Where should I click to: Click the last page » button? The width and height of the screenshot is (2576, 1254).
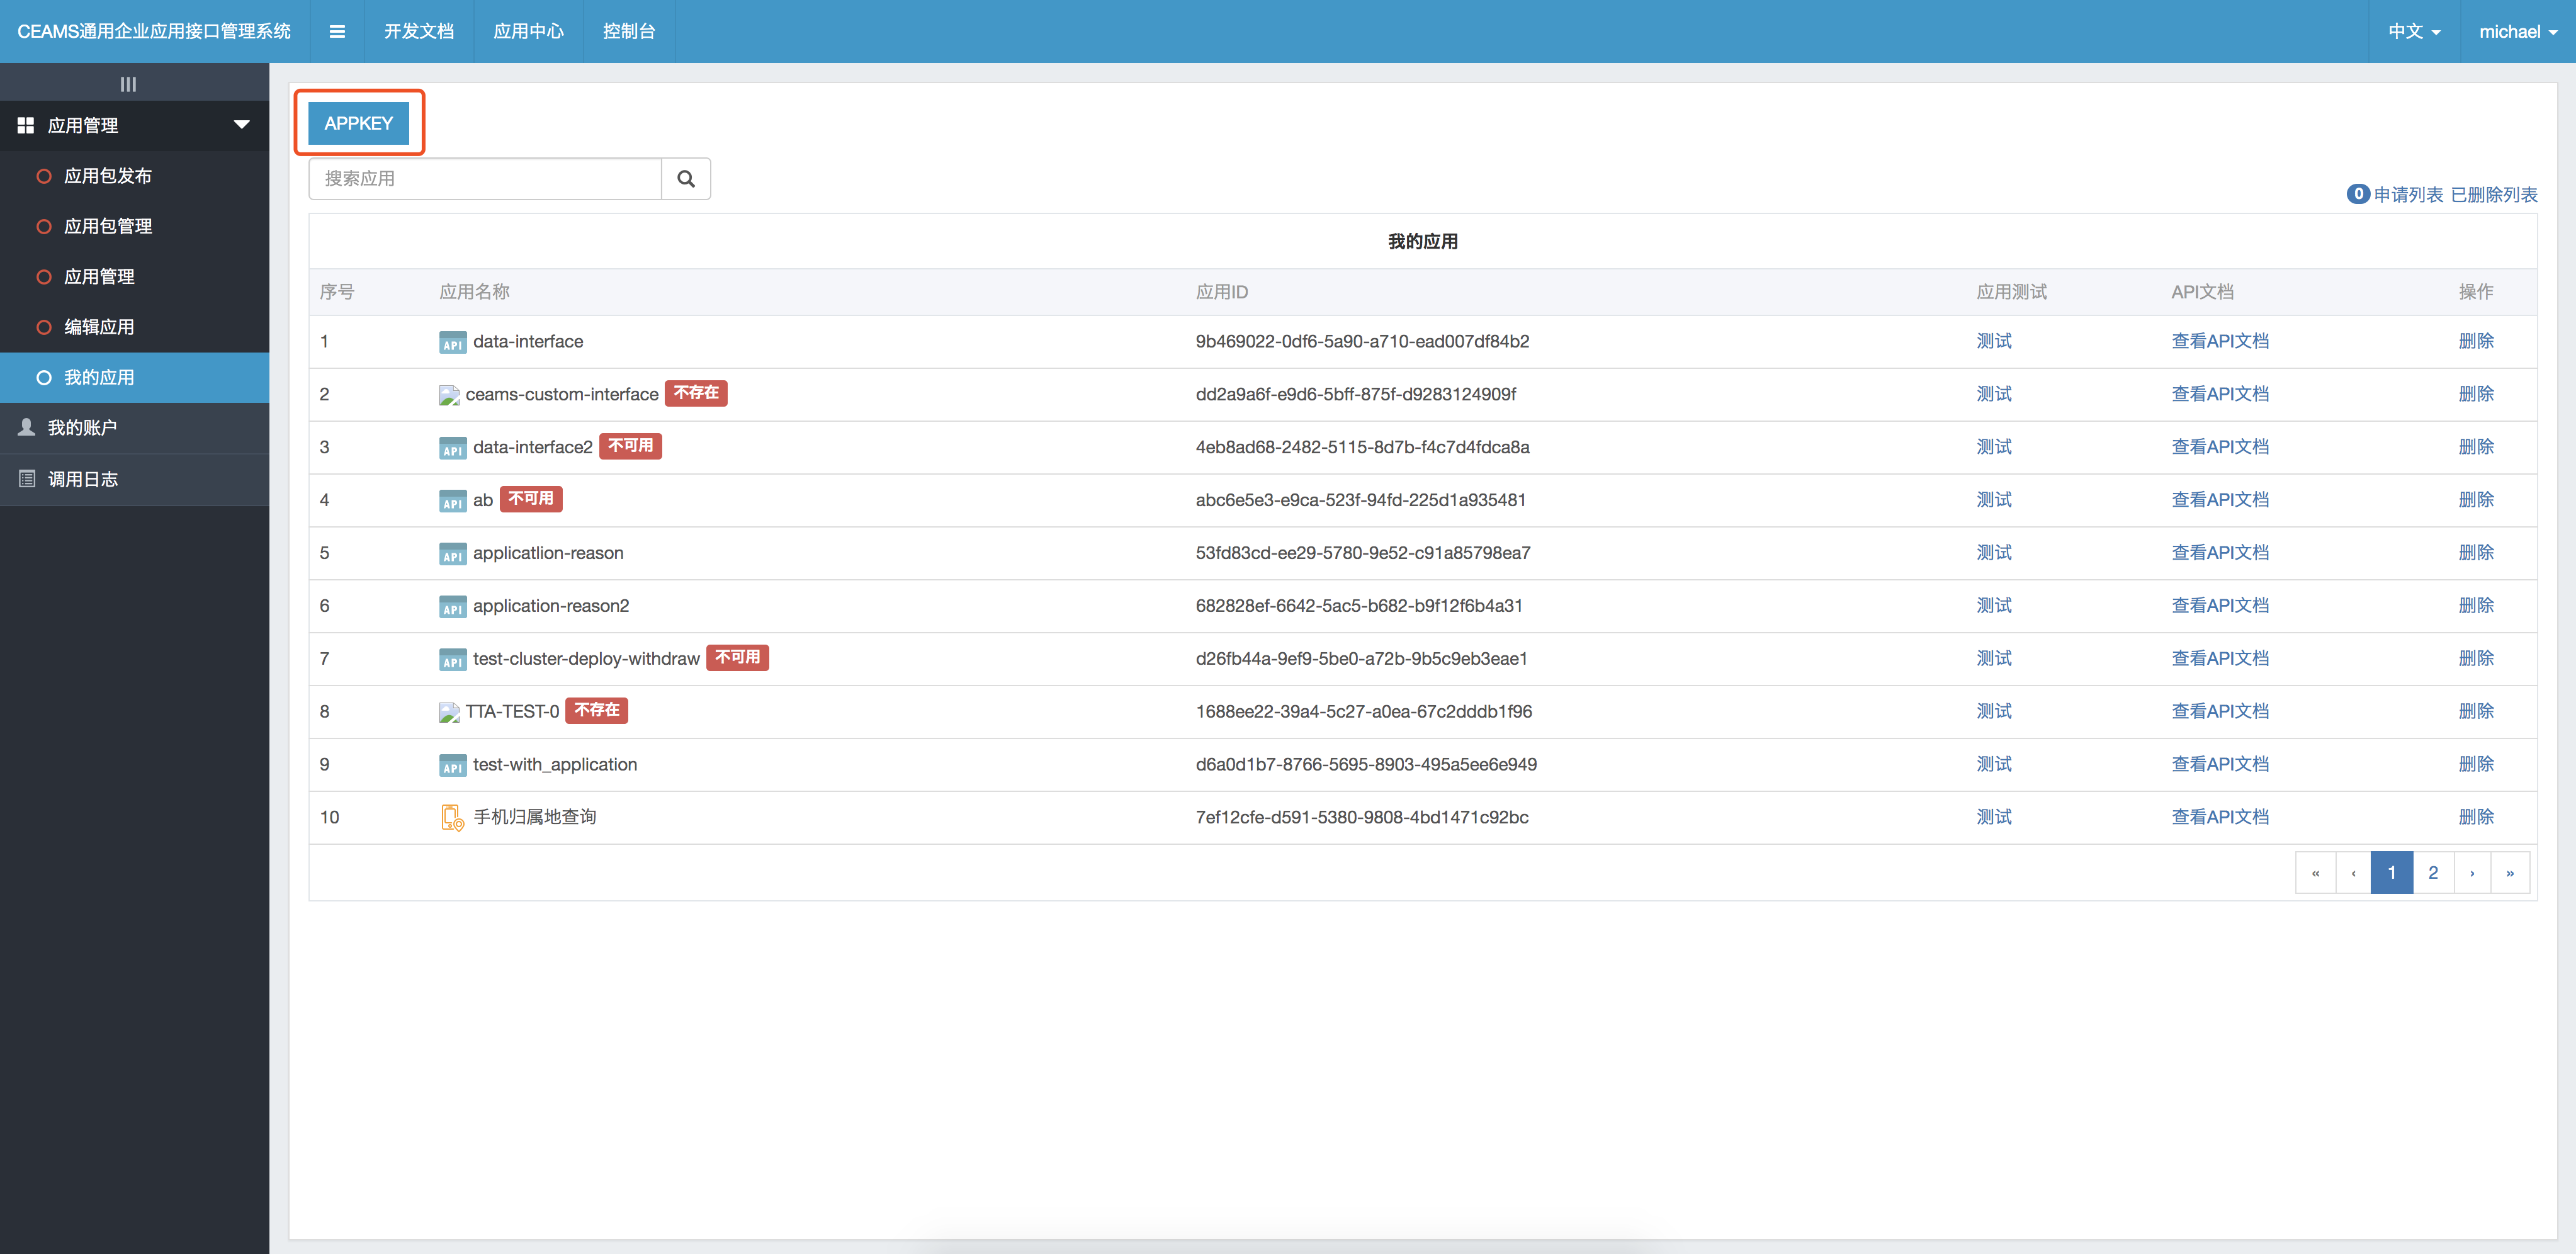point(2510,872)
